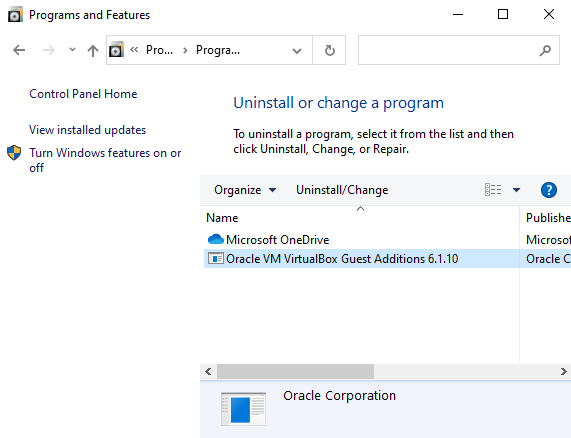
Task: Go up one level with Up arrow
Action: coord(93,50)
